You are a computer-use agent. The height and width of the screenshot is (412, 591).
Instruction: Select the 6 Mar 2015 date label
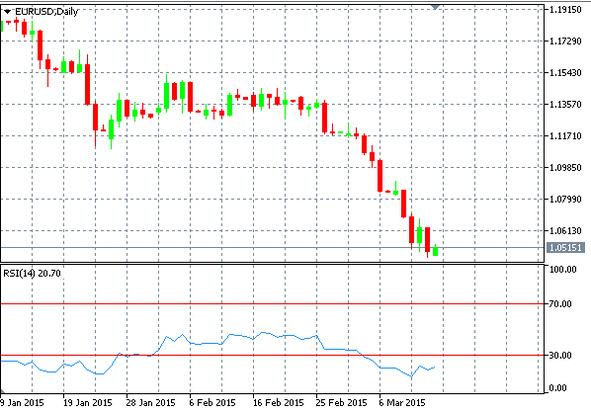402,403
